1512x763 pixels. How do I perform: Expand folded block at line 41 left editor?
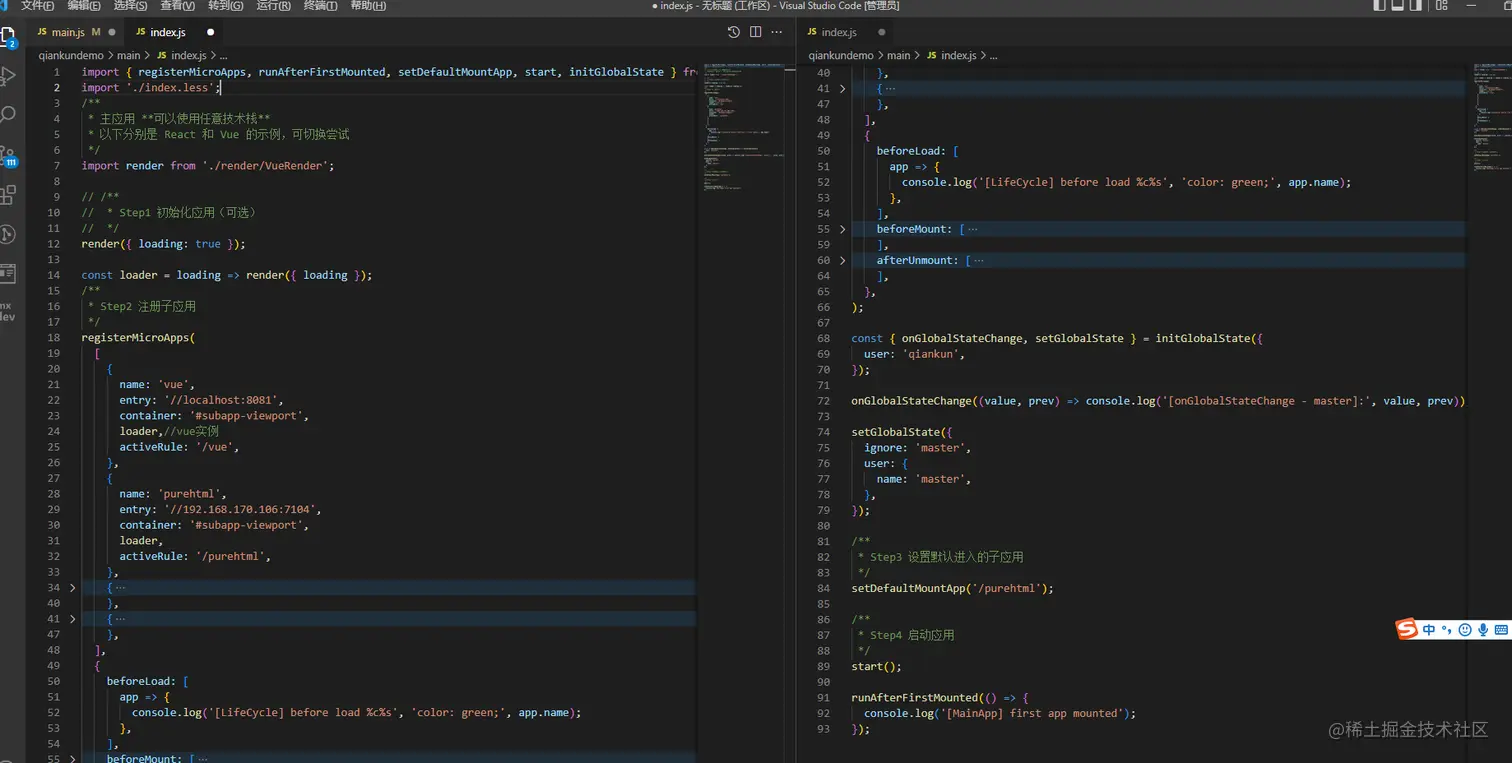tap(72, 619)
